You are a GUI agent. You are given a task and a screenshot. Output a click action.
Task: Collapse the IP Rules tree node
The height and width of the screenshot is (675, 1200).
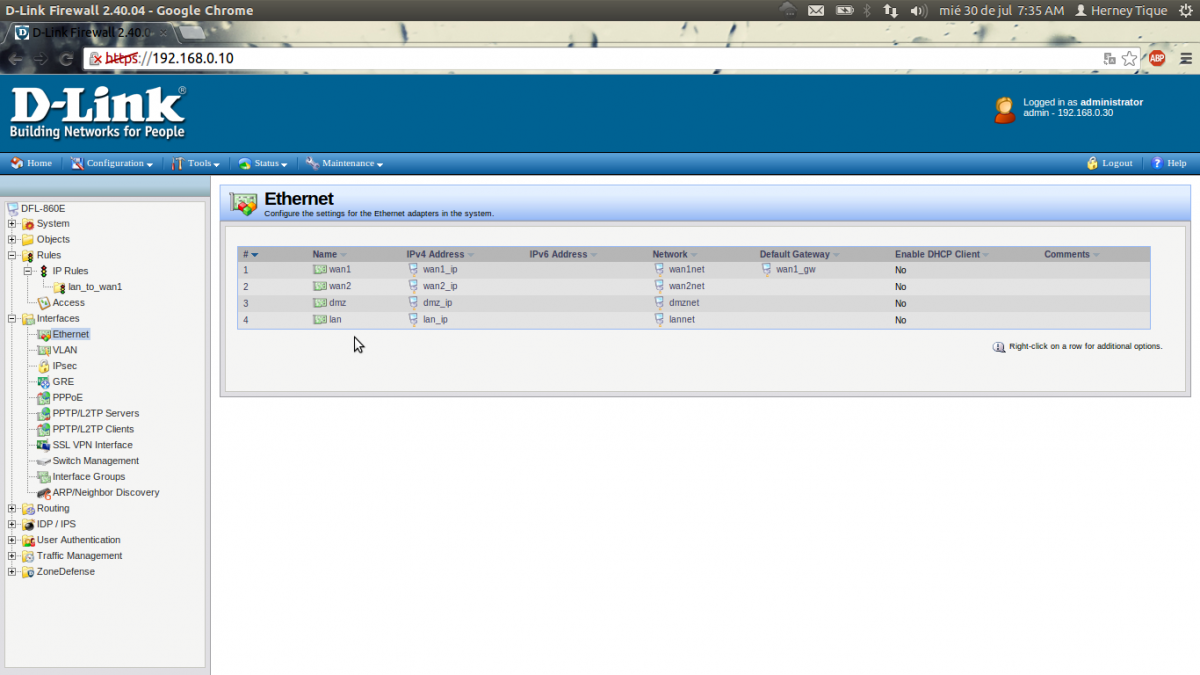click(x=28, y=271)
